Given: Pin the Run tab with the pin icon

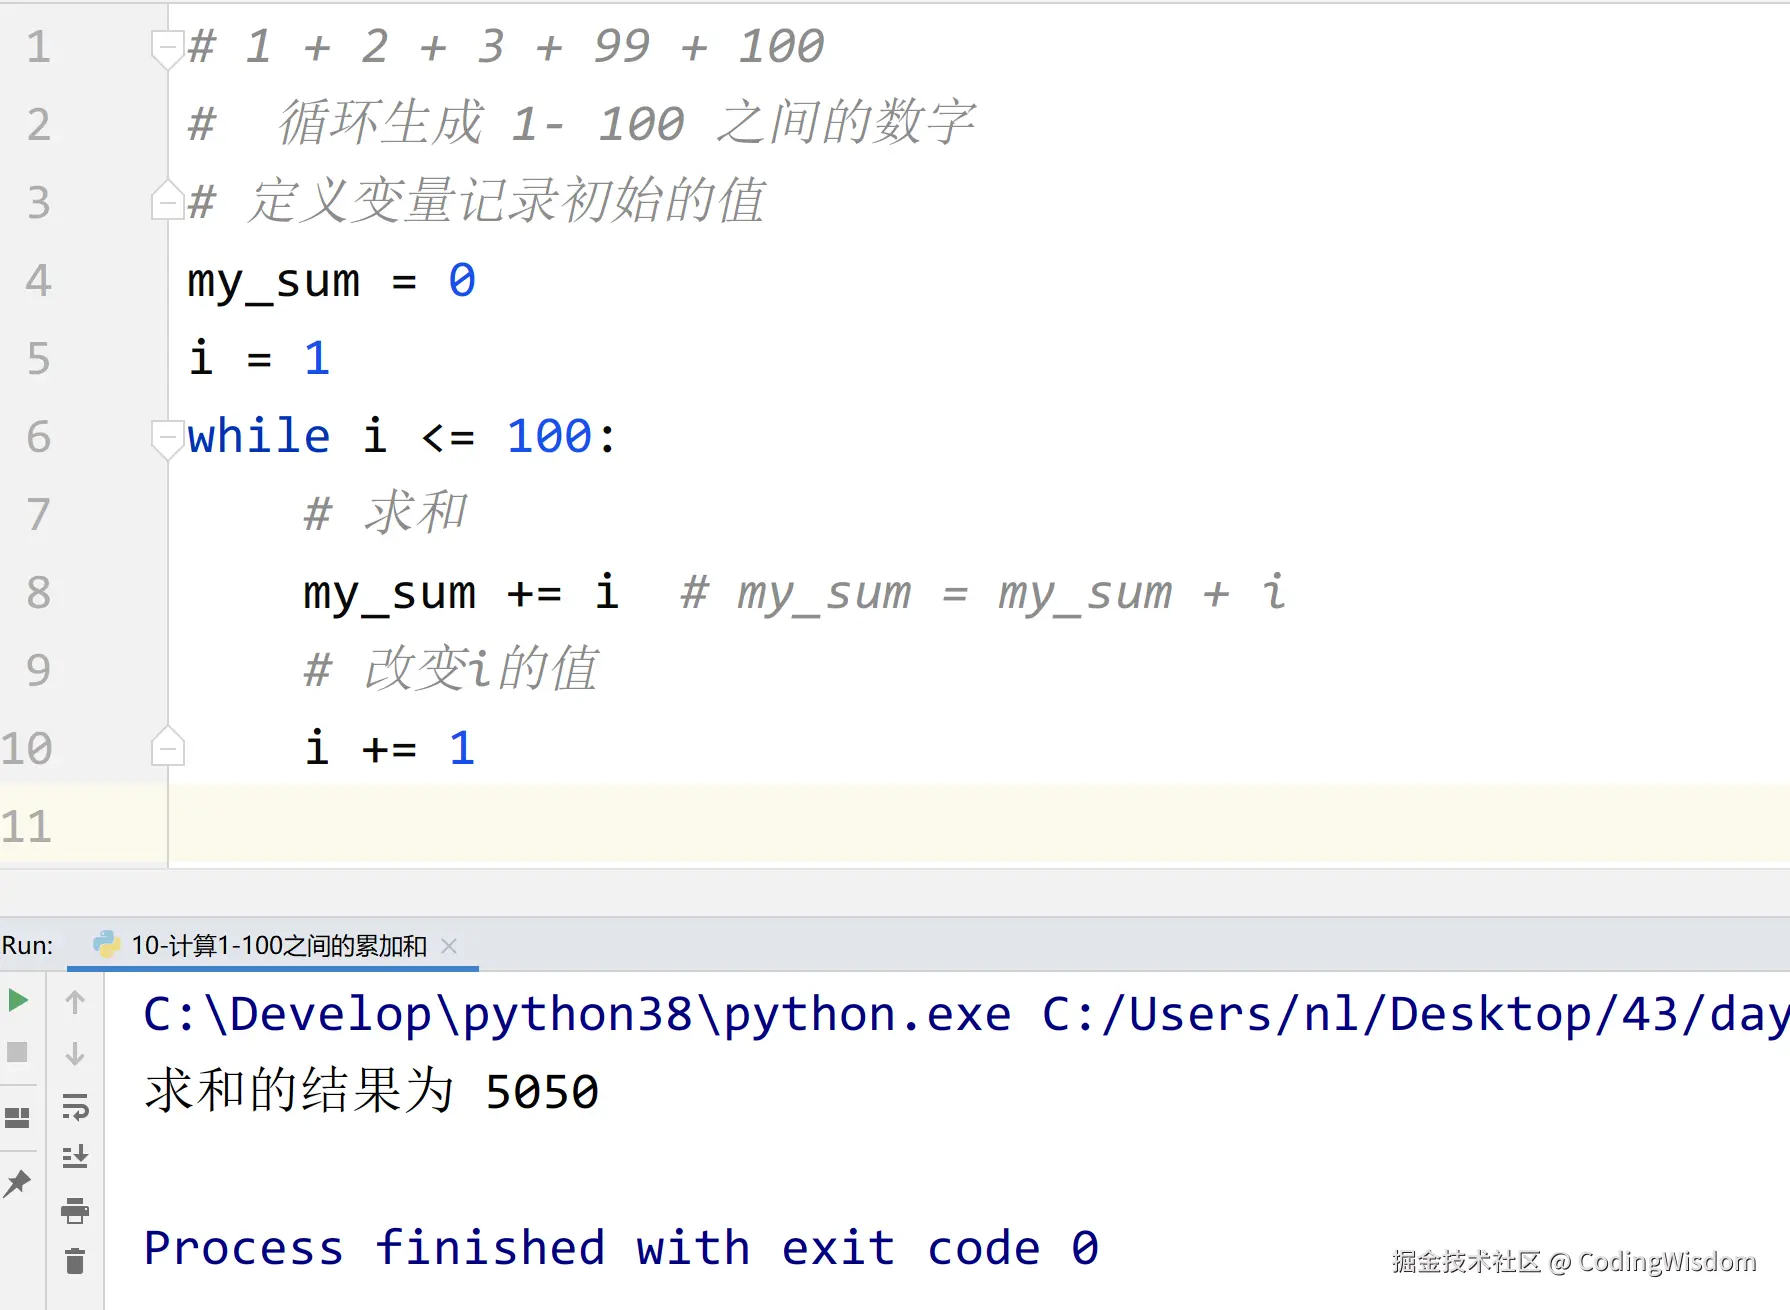Looking at the screenshot, I should point(17,1184).
